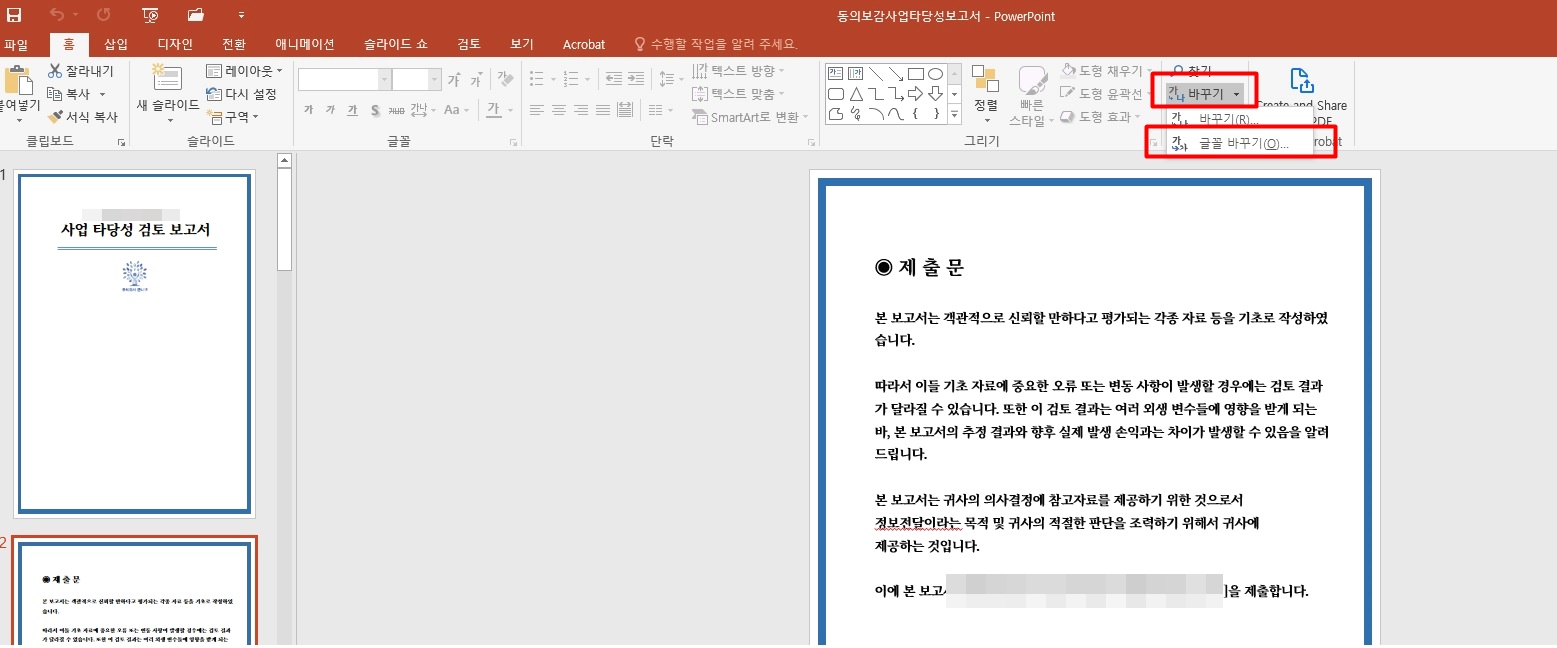The height and width of the screenshot is (648, 1557).
Task: Click the decrease font size icon
Action: click(475, 80)
